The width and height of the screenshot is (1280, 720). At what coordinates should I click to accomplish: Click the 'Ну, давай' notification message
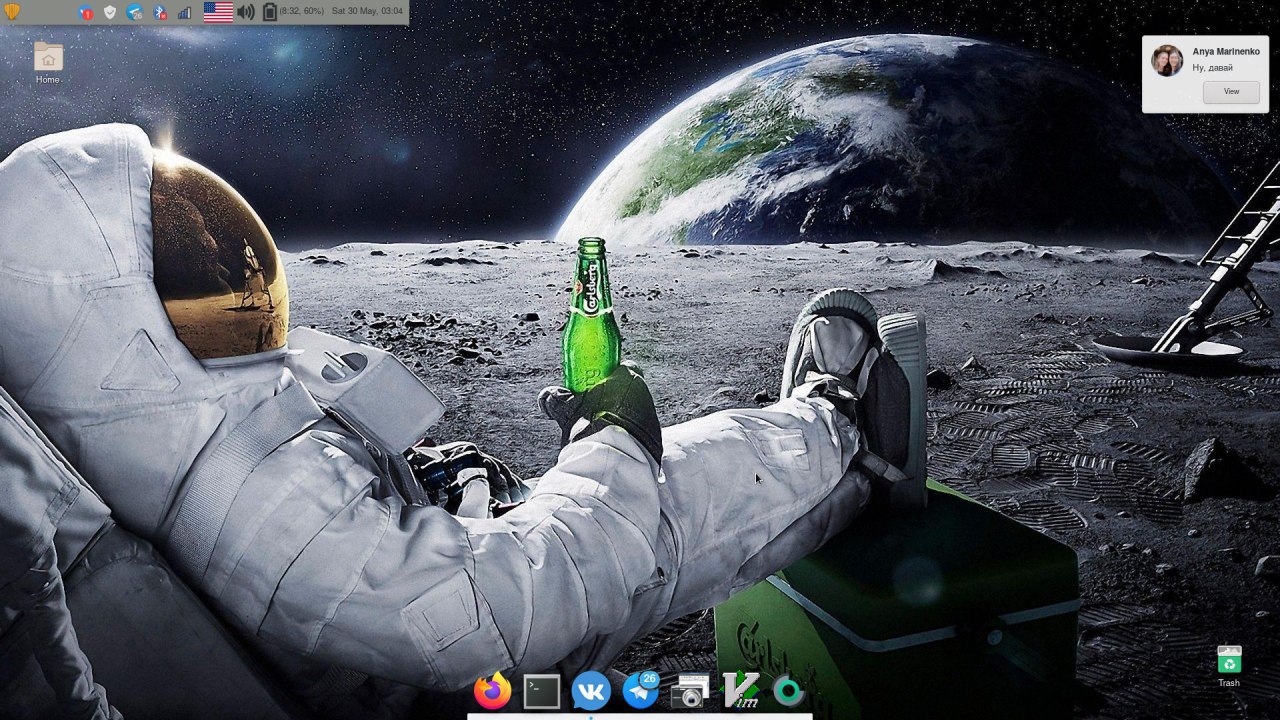(x=1212, y=68)
